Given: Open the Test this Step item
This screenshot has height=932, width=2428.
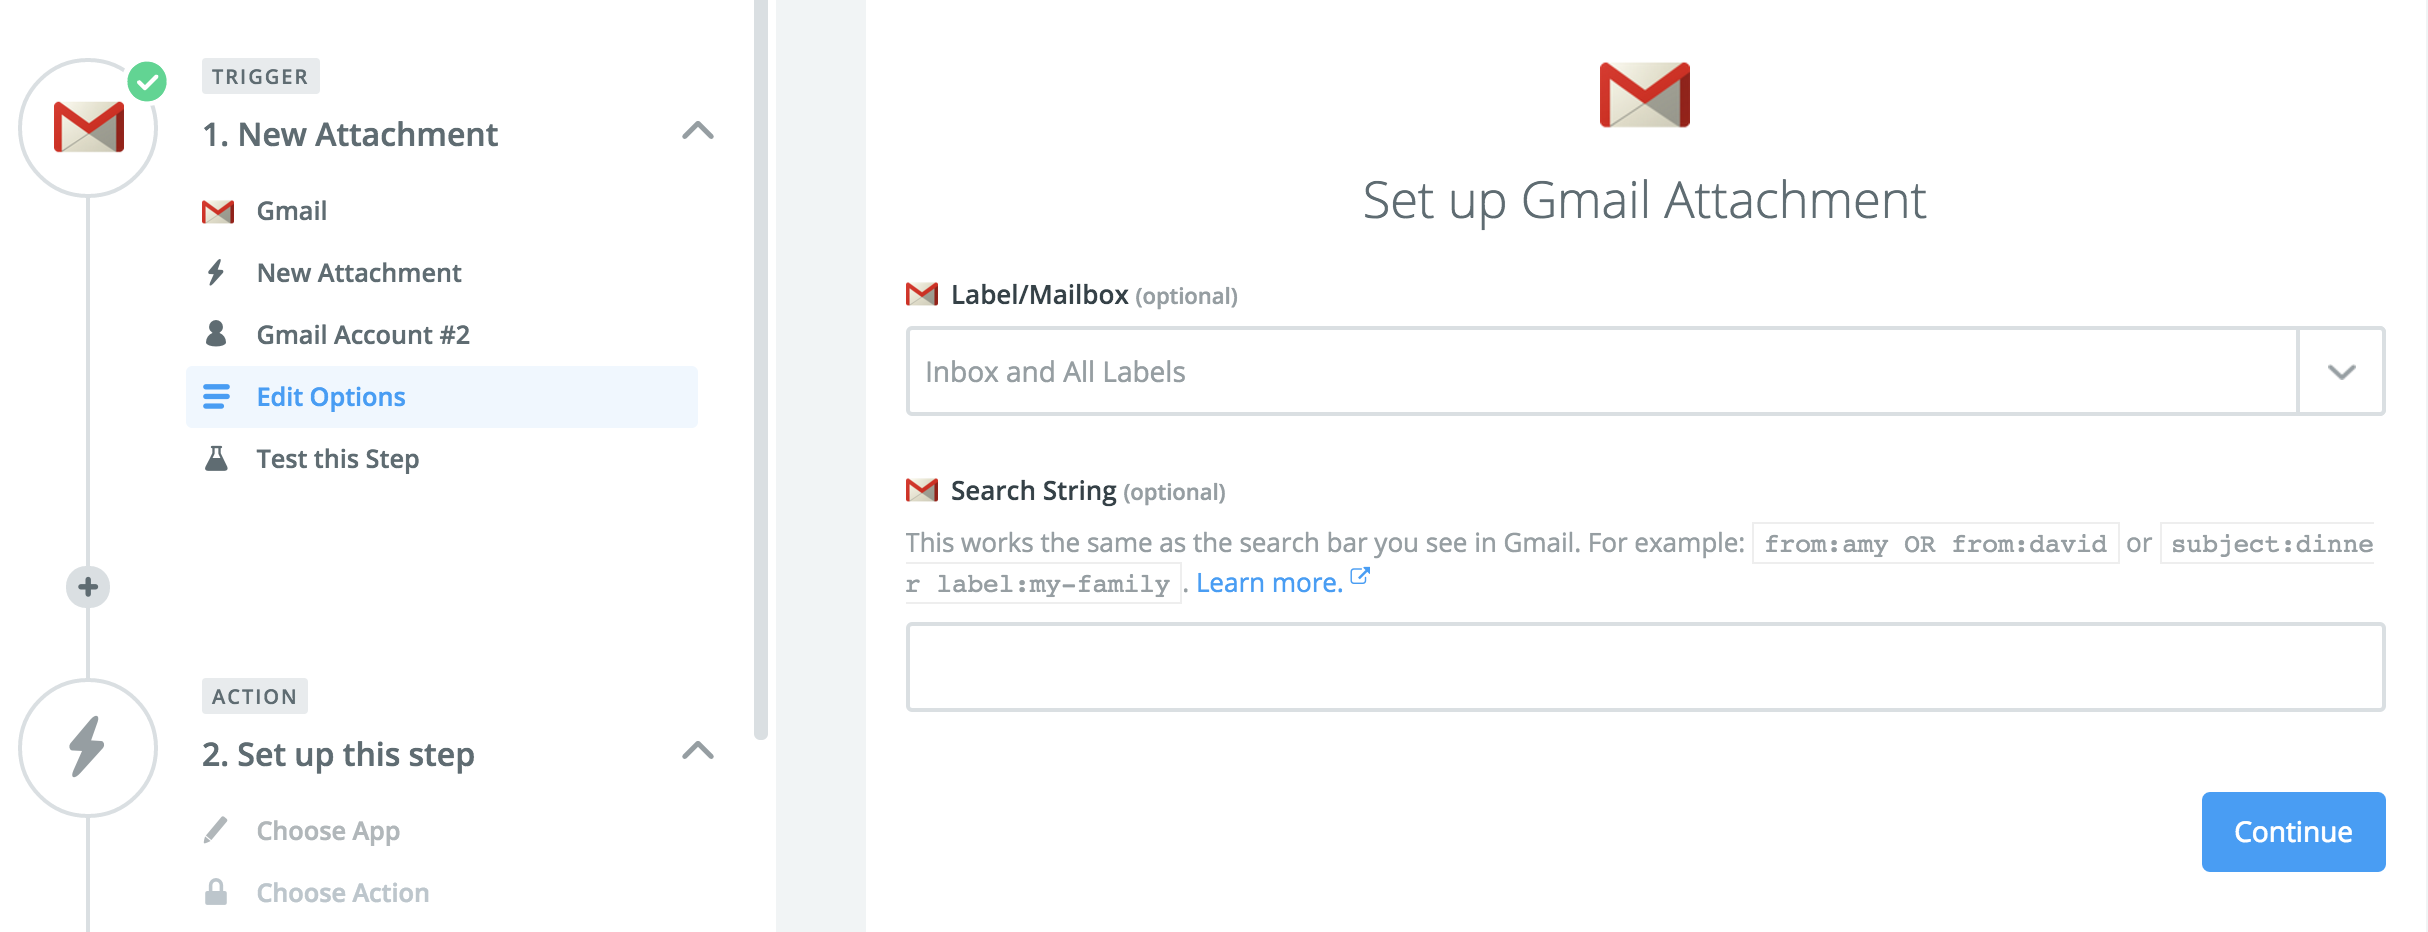Looking at the screenshot, I should click(441, 459).
